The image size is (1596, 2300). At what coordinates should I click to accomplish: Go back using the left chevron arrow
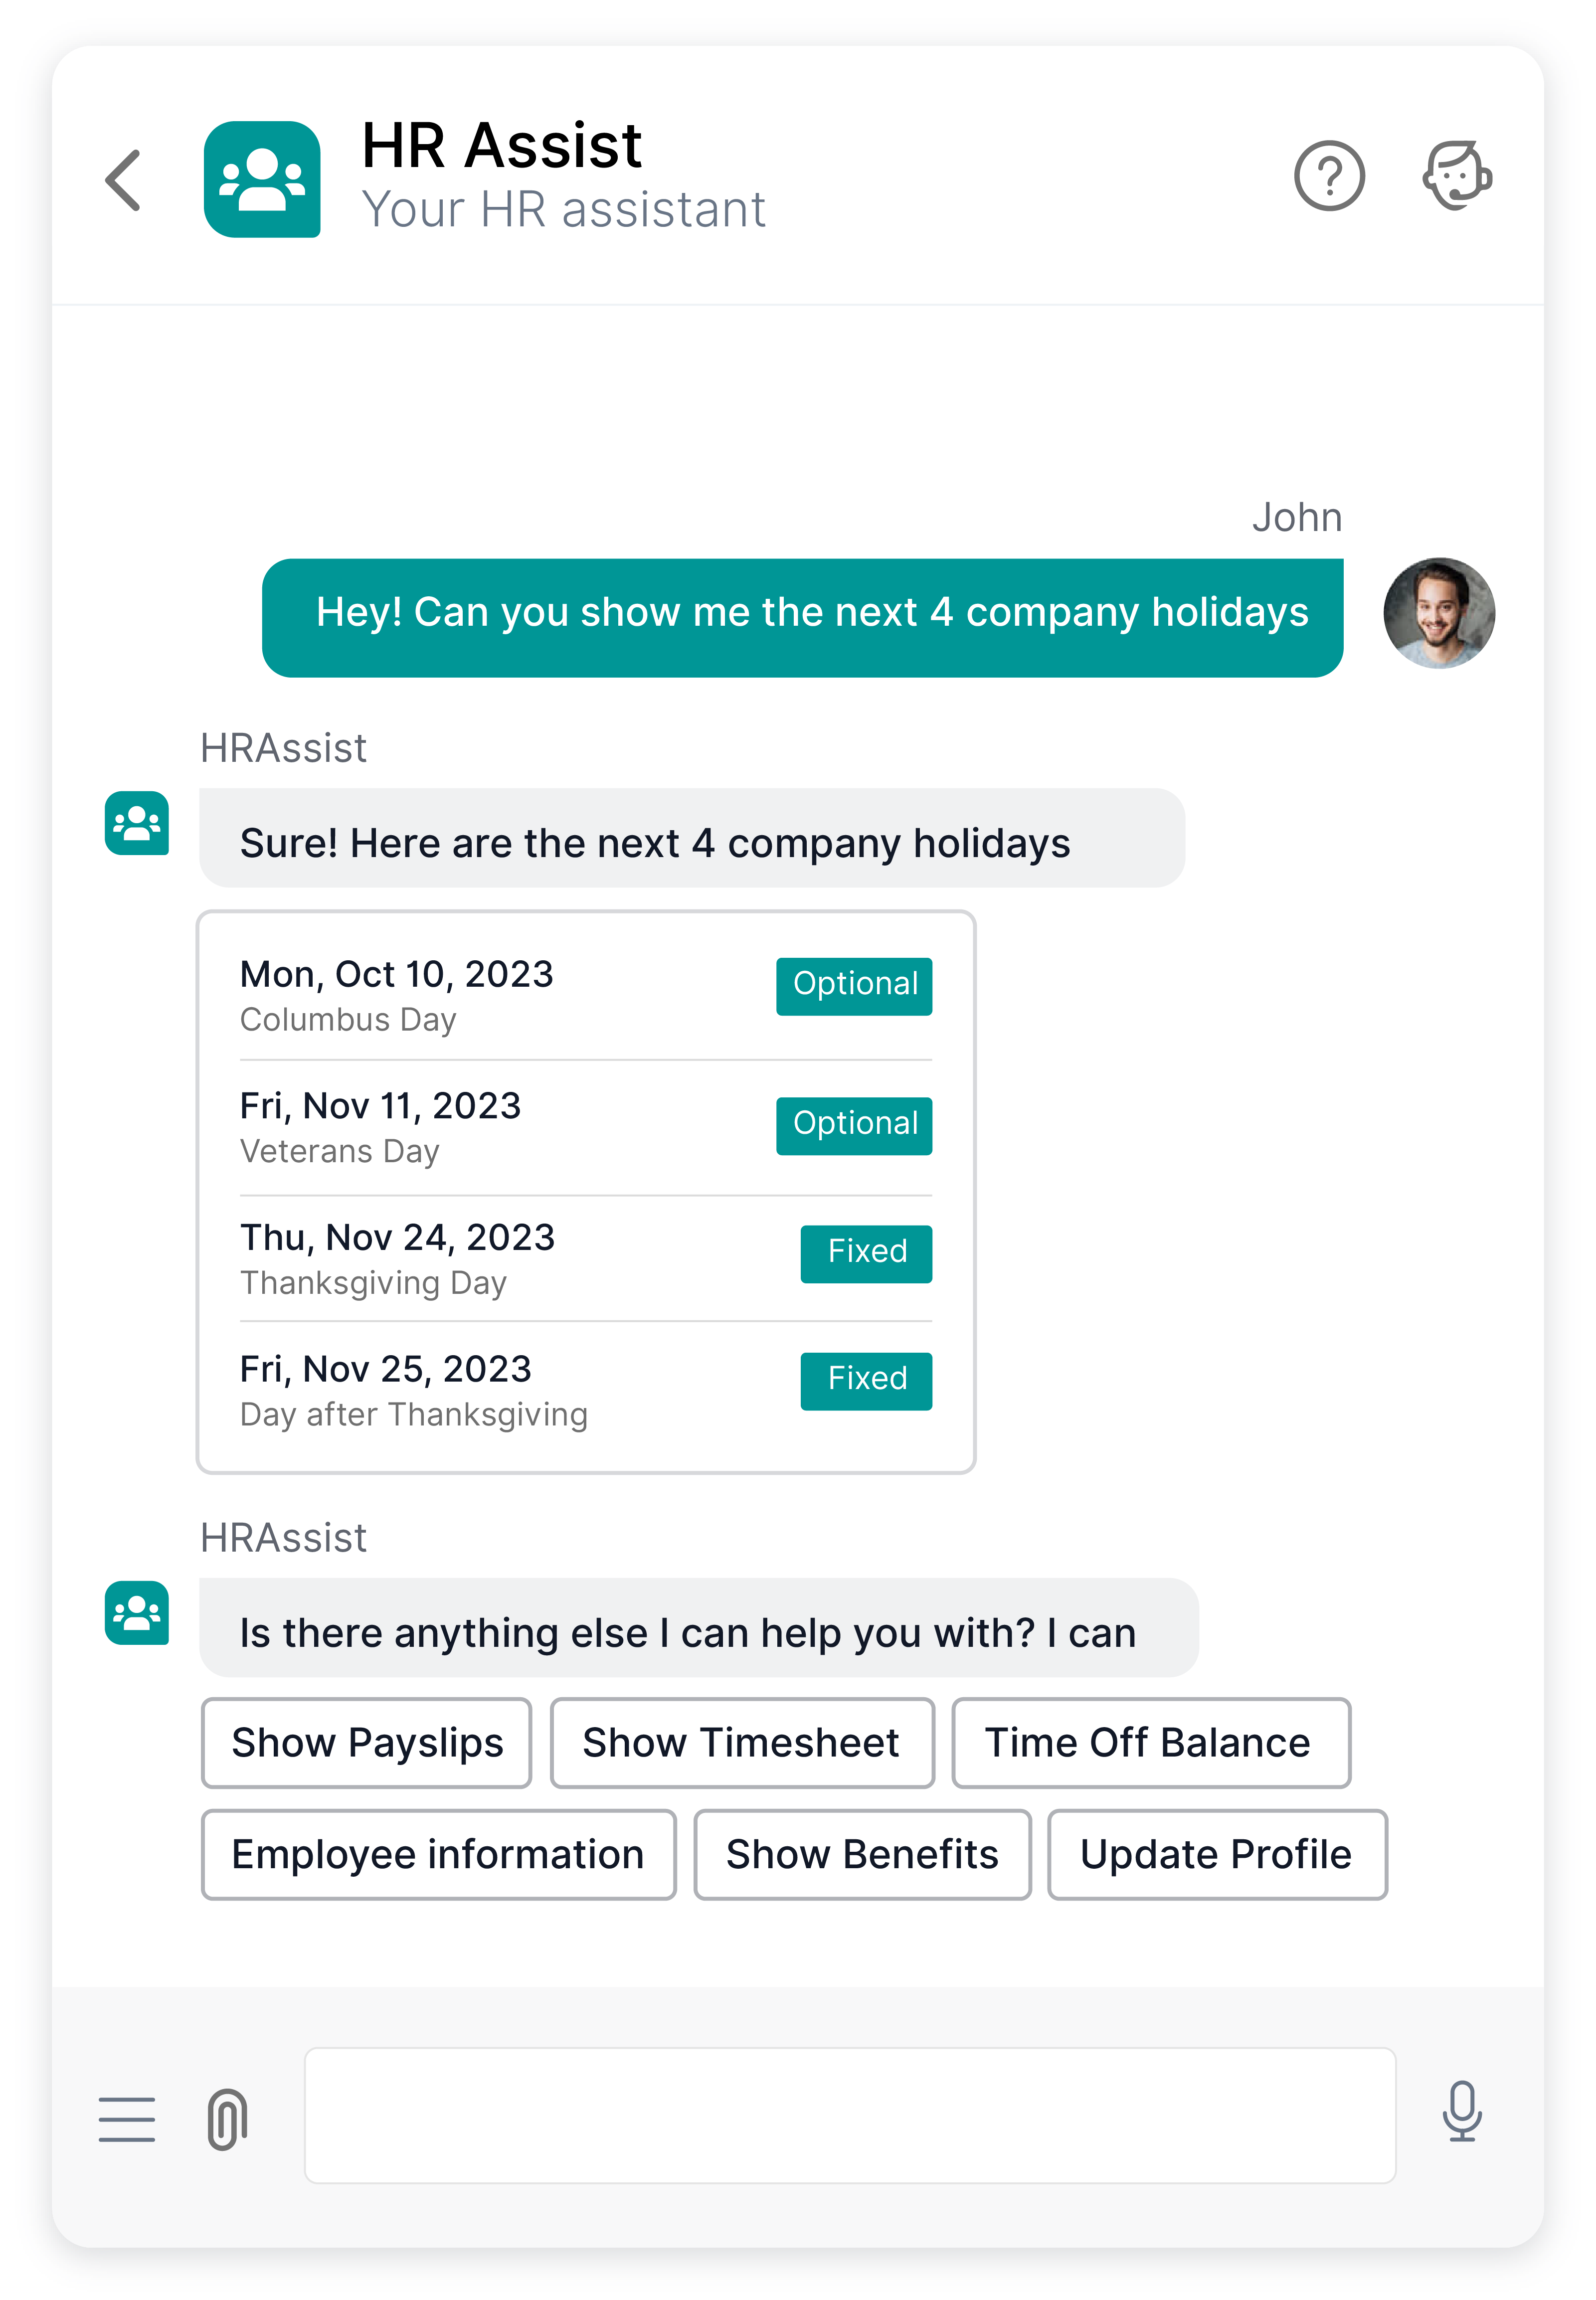coord(123,180)
